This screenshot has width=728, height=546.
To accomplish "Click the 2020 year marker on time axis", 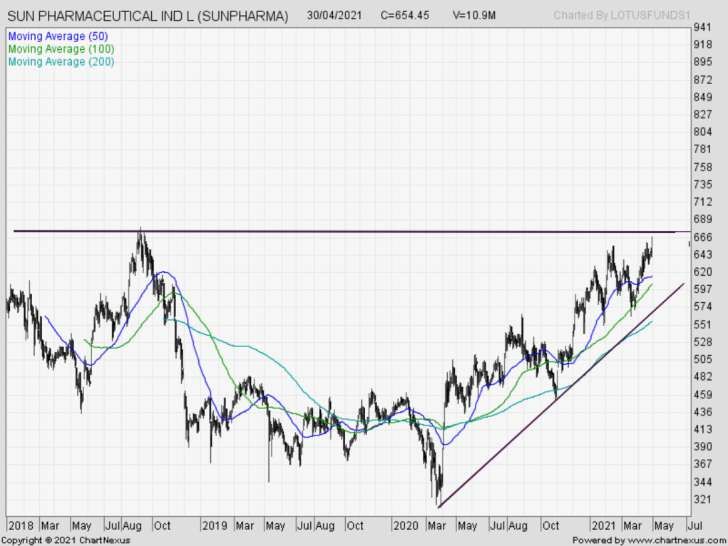I will (405, 524).
